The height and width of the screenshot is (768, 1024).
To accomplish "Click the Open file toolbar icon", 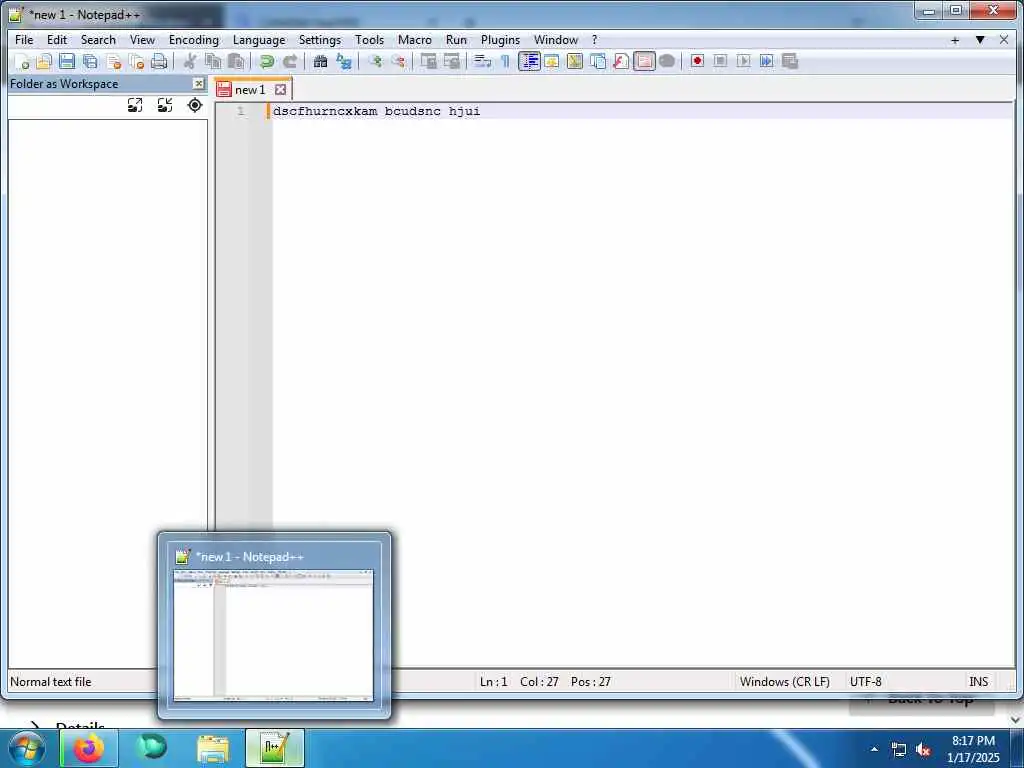I will point(44,61).
